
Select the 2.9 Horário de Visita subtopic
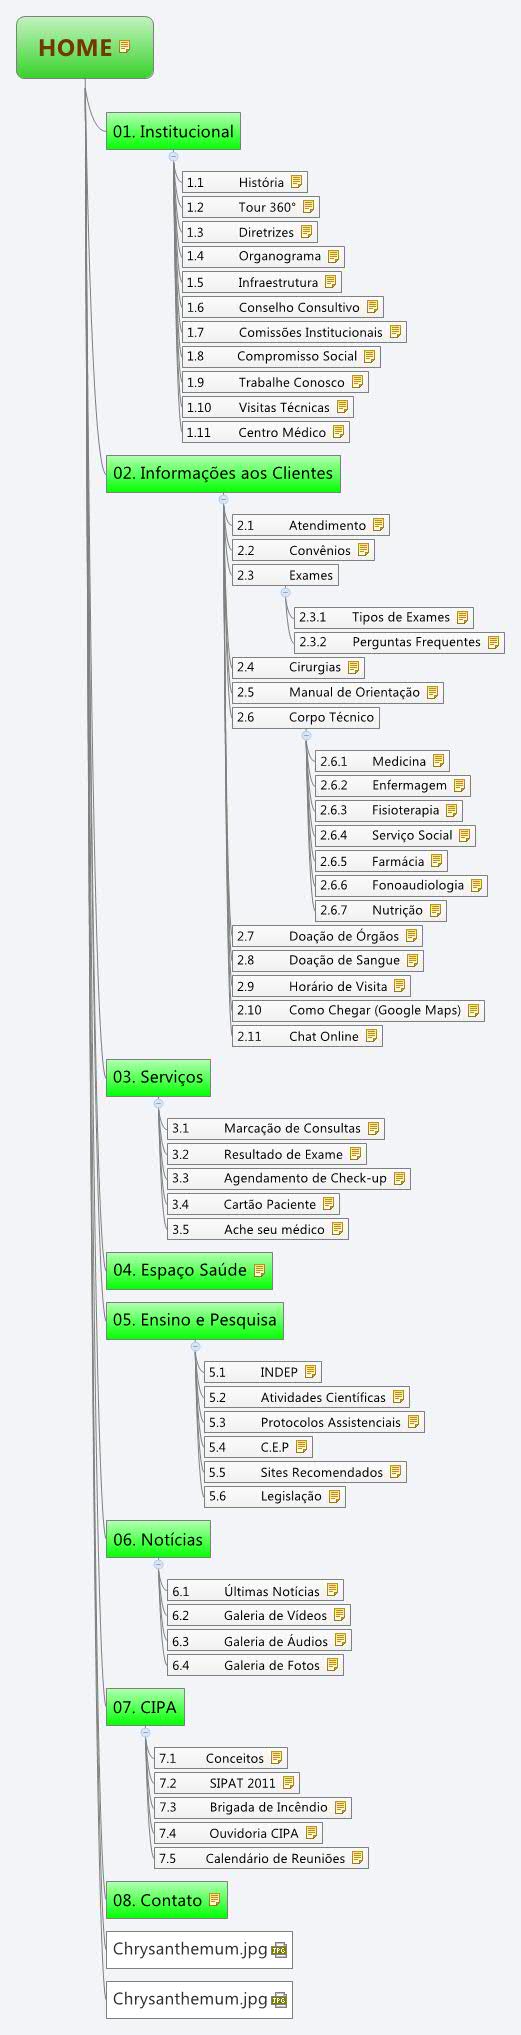[x=322, y=986]
